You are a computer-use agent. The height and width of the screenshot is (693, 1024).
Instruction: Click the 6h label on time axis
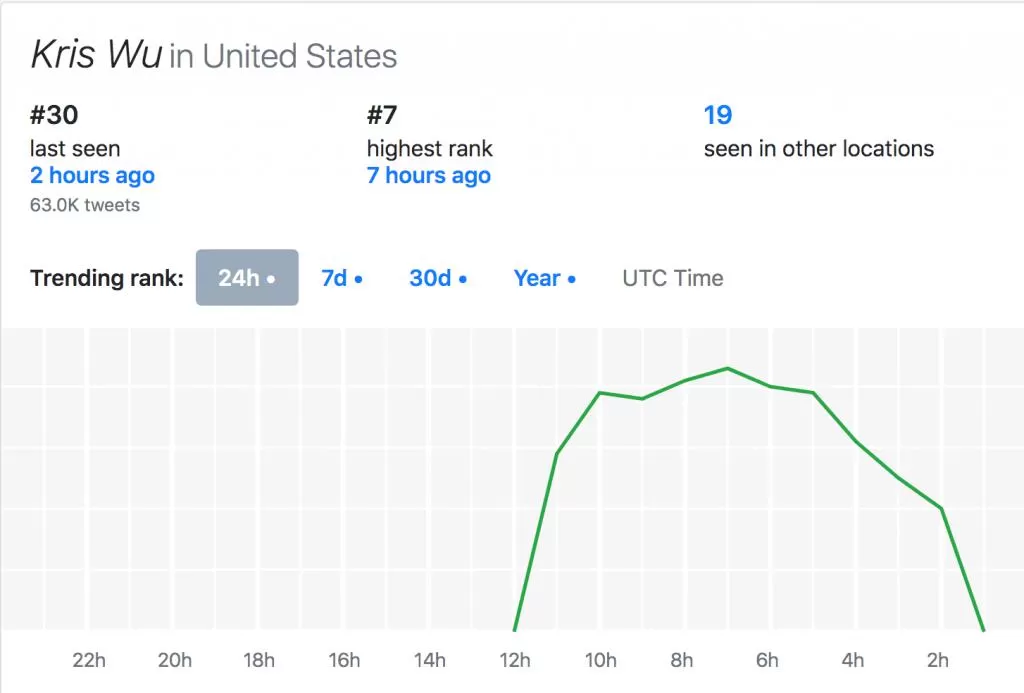767,660
